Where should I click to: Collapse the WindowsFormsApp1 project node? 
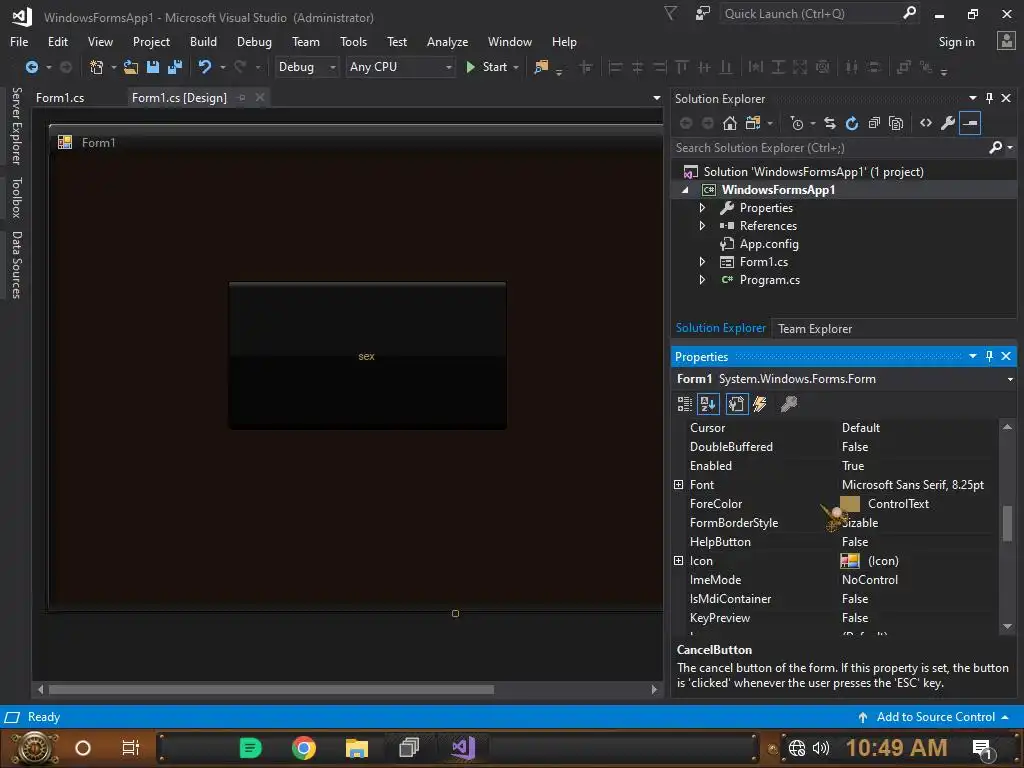pos(685,190)
